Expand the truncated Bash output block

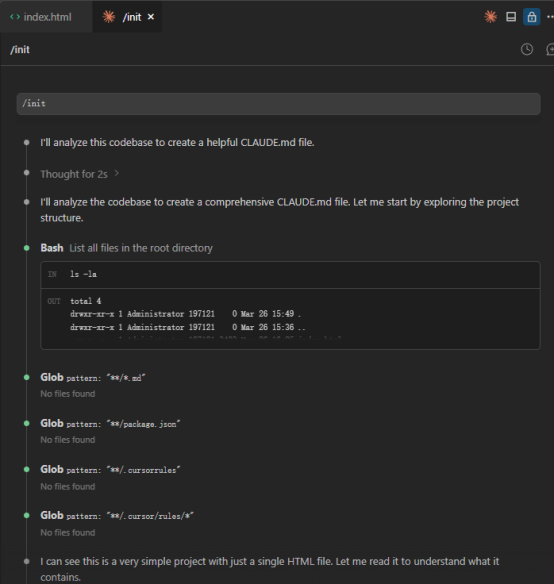coord(290,319)
